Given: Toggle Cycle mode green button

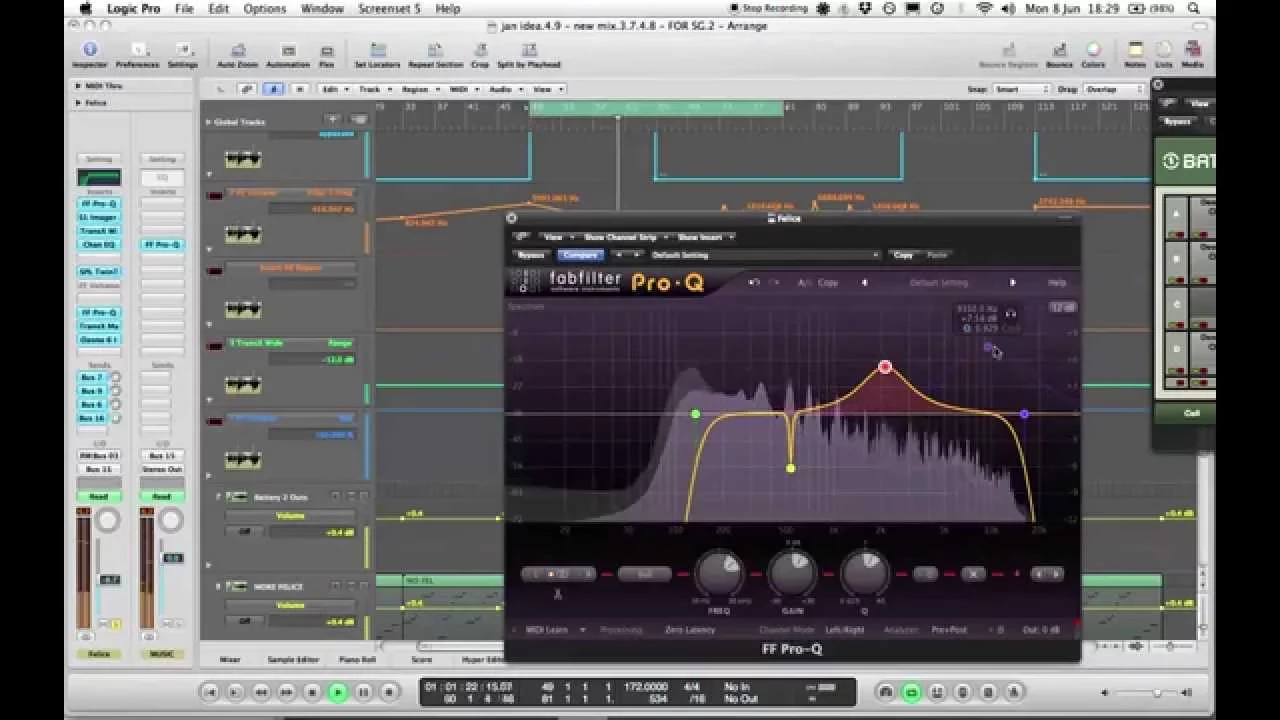Looking at the screenshot, I should [911, 691].
